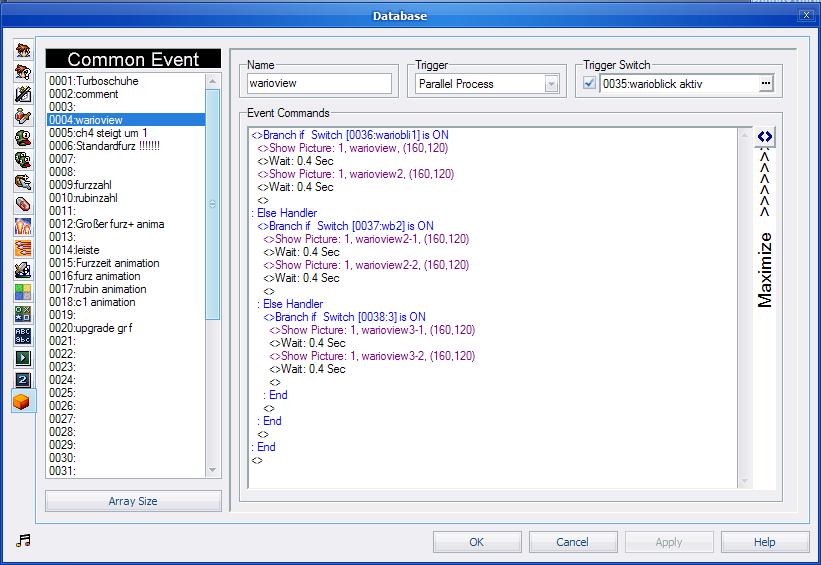Image resolution: width=821 pixels, height=565 pixels.
Task: Click the music note icon in the bottom-left corner
Action: coord(24,540)
